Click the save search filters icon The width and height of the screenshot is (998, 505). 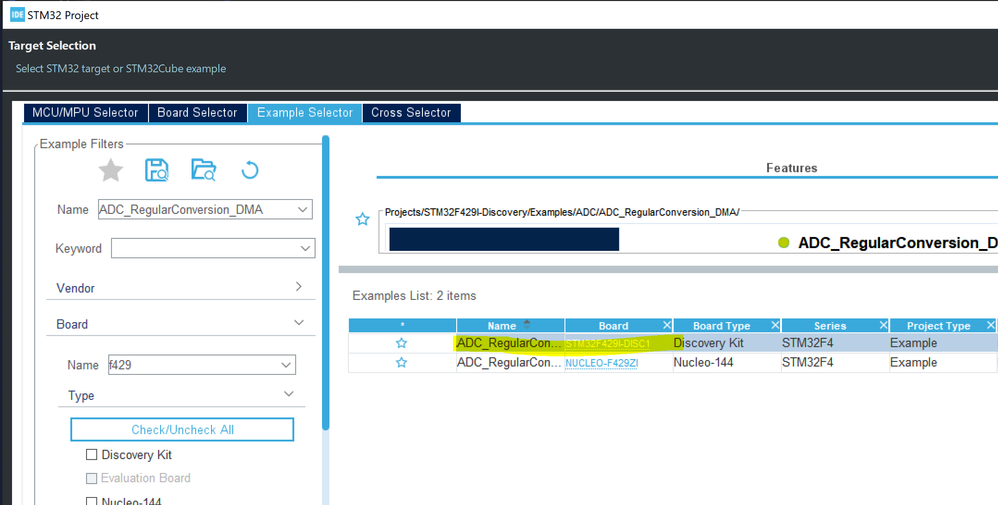click(x=157, y=171)
